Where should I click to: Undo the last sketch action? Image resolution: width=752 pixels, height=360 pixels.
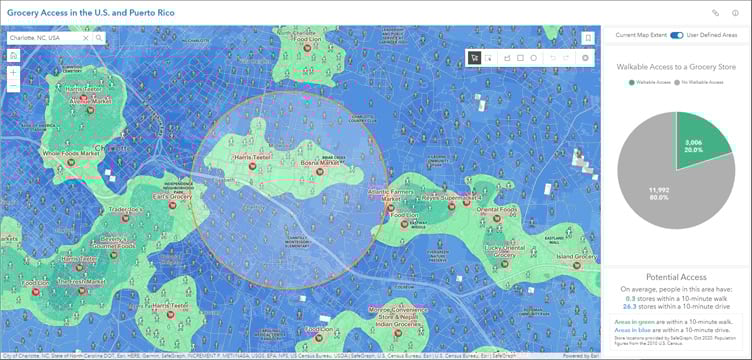click(552, 58)
